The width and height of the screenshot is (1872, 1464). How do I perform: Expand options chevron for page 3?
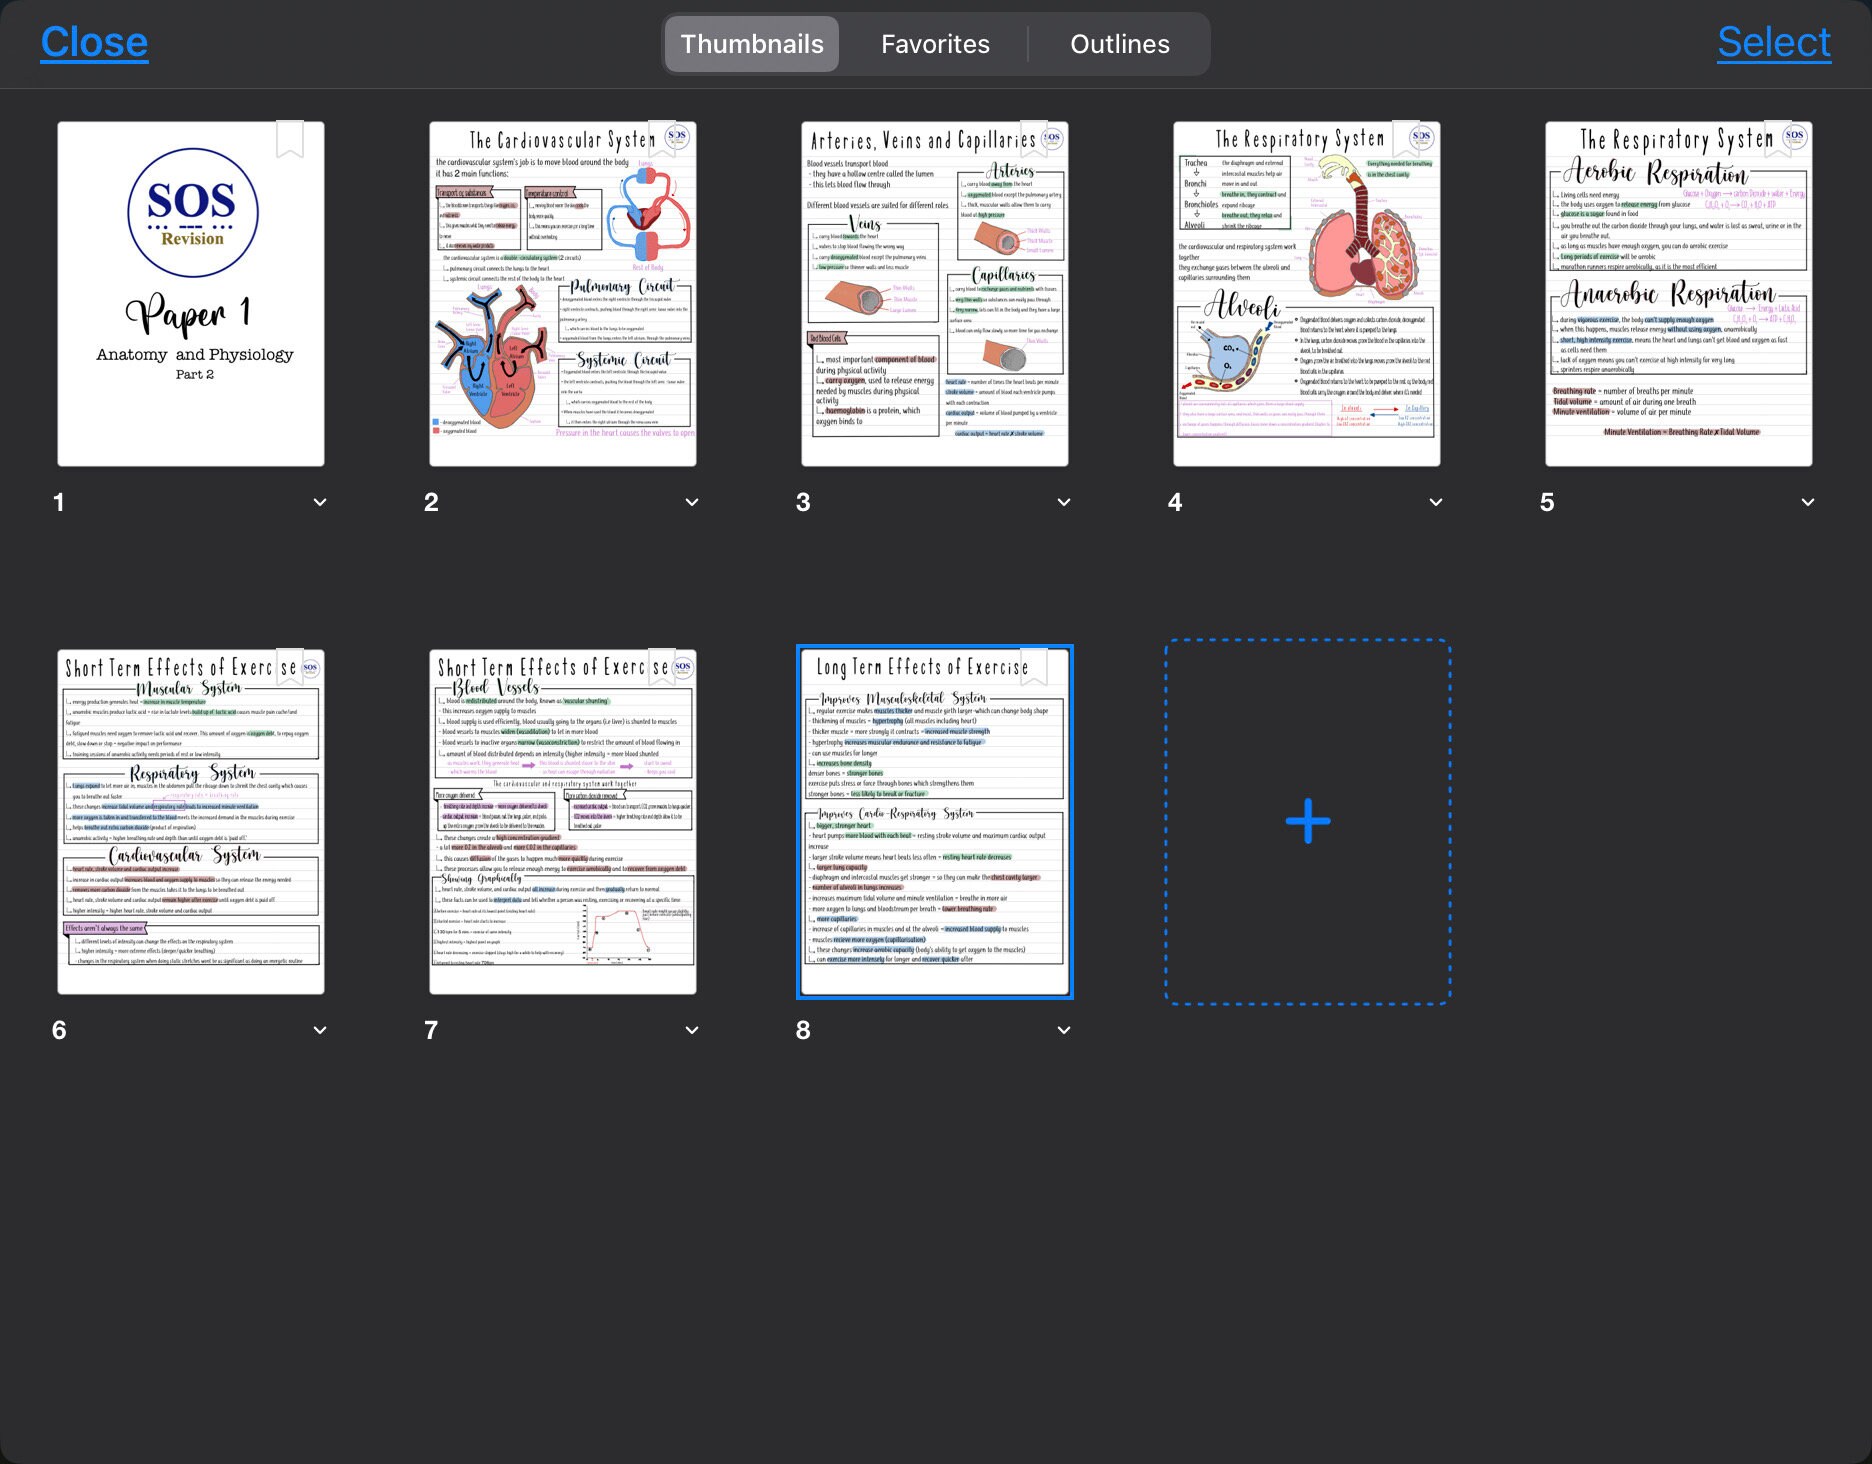pyautogui.click(x=1064, y=502)
